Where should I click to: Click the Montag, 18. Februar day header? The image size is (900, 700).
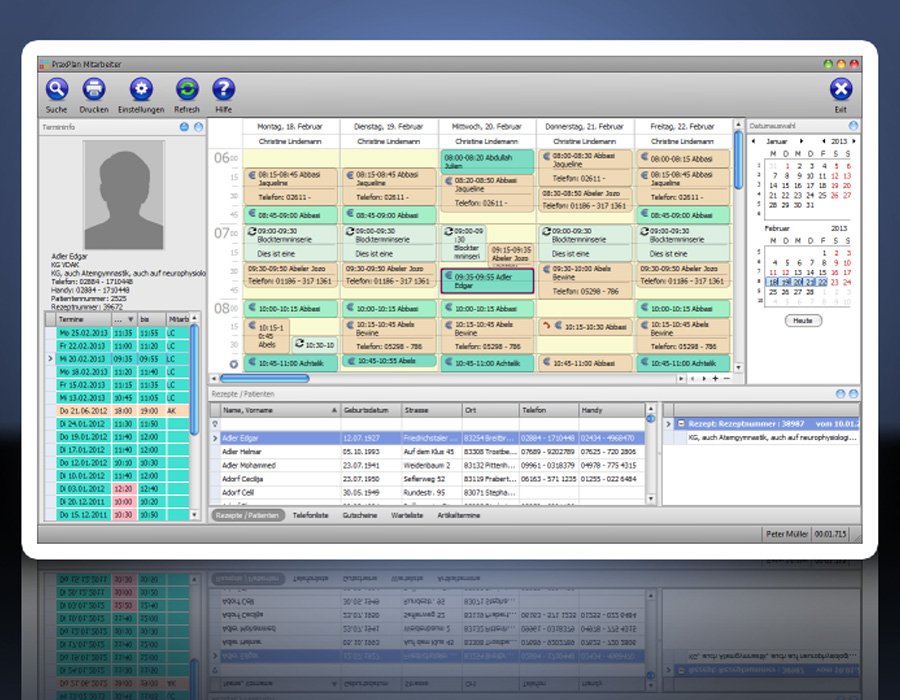290,127
